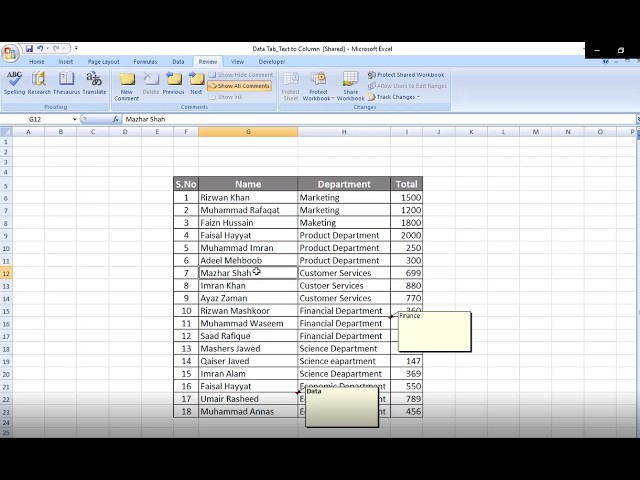Open the Track Changes dropdown
The height and width of the screenshot is (480, 640).
coord(394,97)
